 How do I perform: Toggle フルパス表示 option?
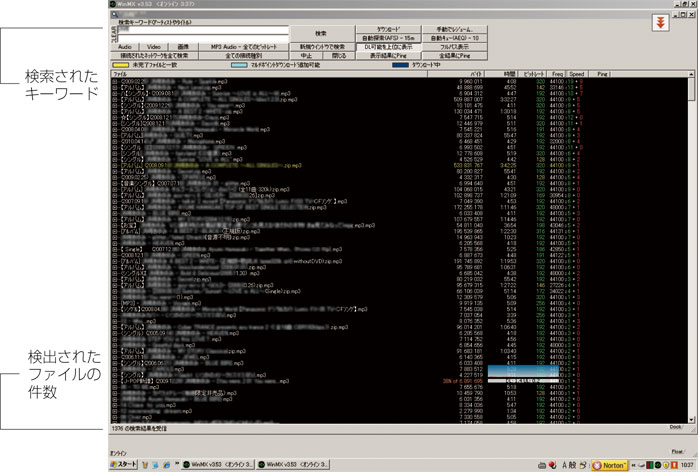[455, 47]
